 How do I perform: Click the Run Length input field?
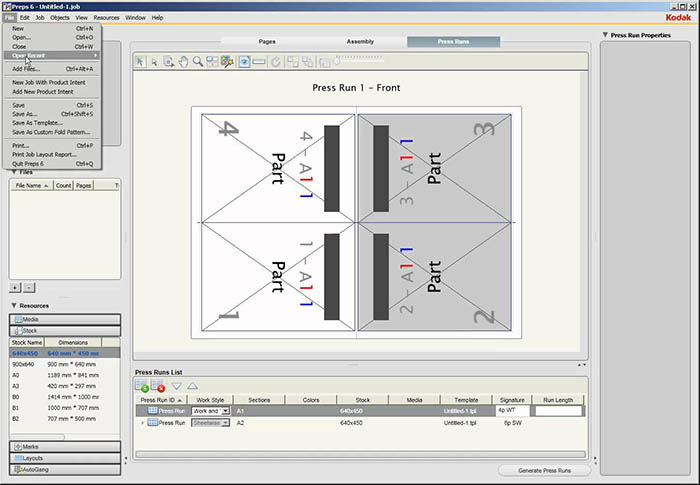click(559, 410)
